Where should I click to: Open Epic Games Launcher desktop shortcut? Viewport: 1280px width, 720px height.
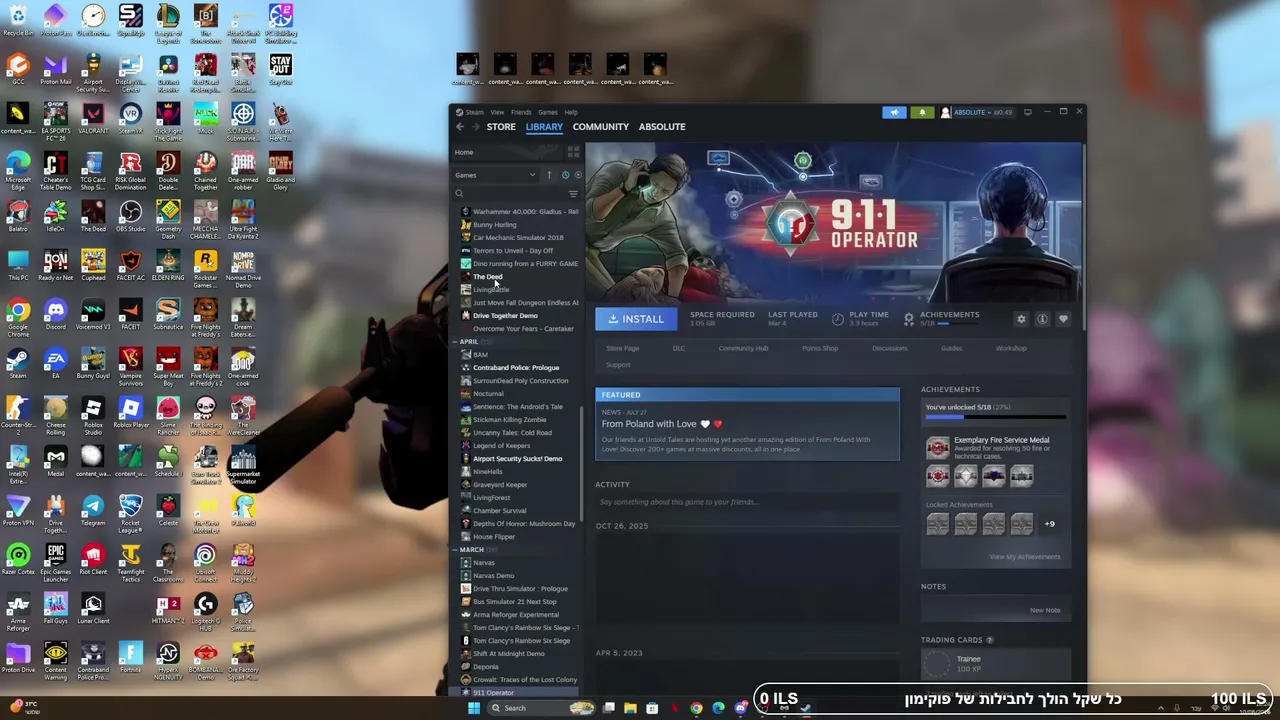[x=55, y=564]
